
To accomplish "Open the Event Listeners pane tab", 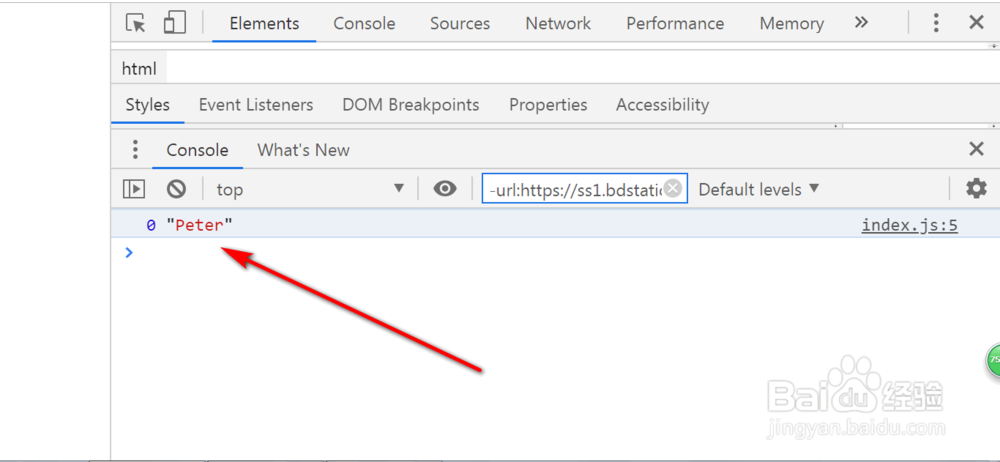I will click(x=256, y=105).
